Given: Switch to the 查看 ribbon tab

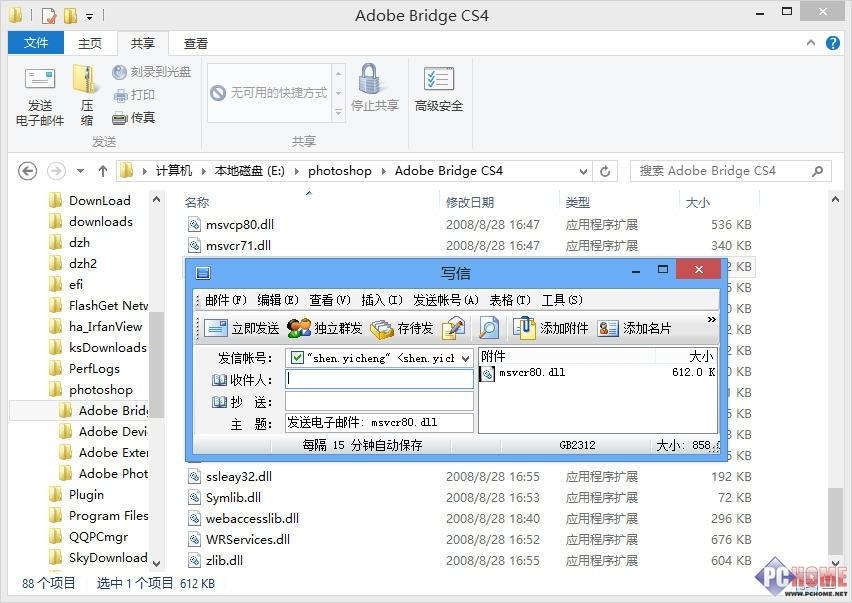Looking at the screenshot, I should pos(196,44).
